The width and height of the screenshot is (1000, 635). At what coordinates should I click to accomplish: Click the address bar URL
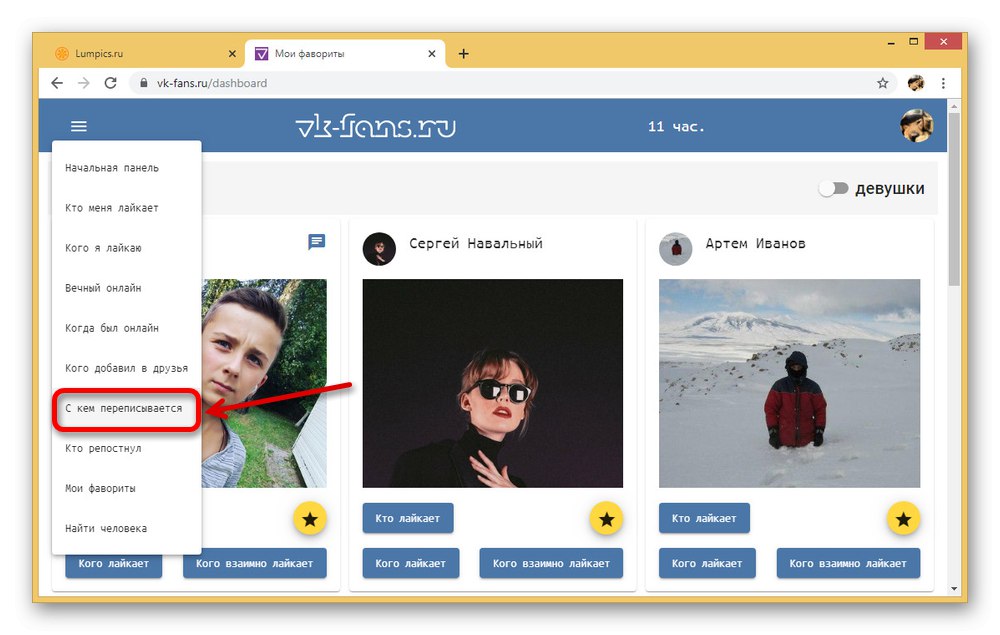point(212,83)
